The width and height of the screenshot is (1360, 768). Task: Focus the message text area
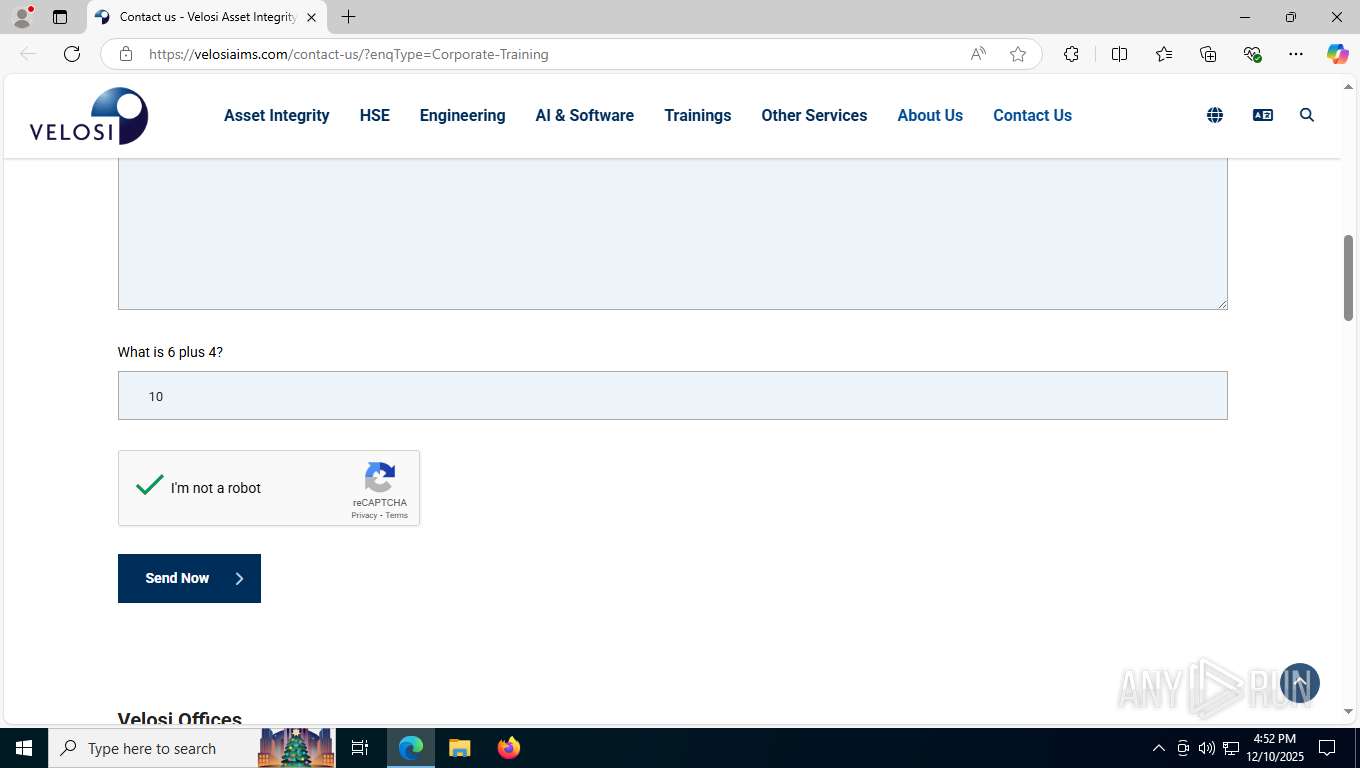click(672, 233)
